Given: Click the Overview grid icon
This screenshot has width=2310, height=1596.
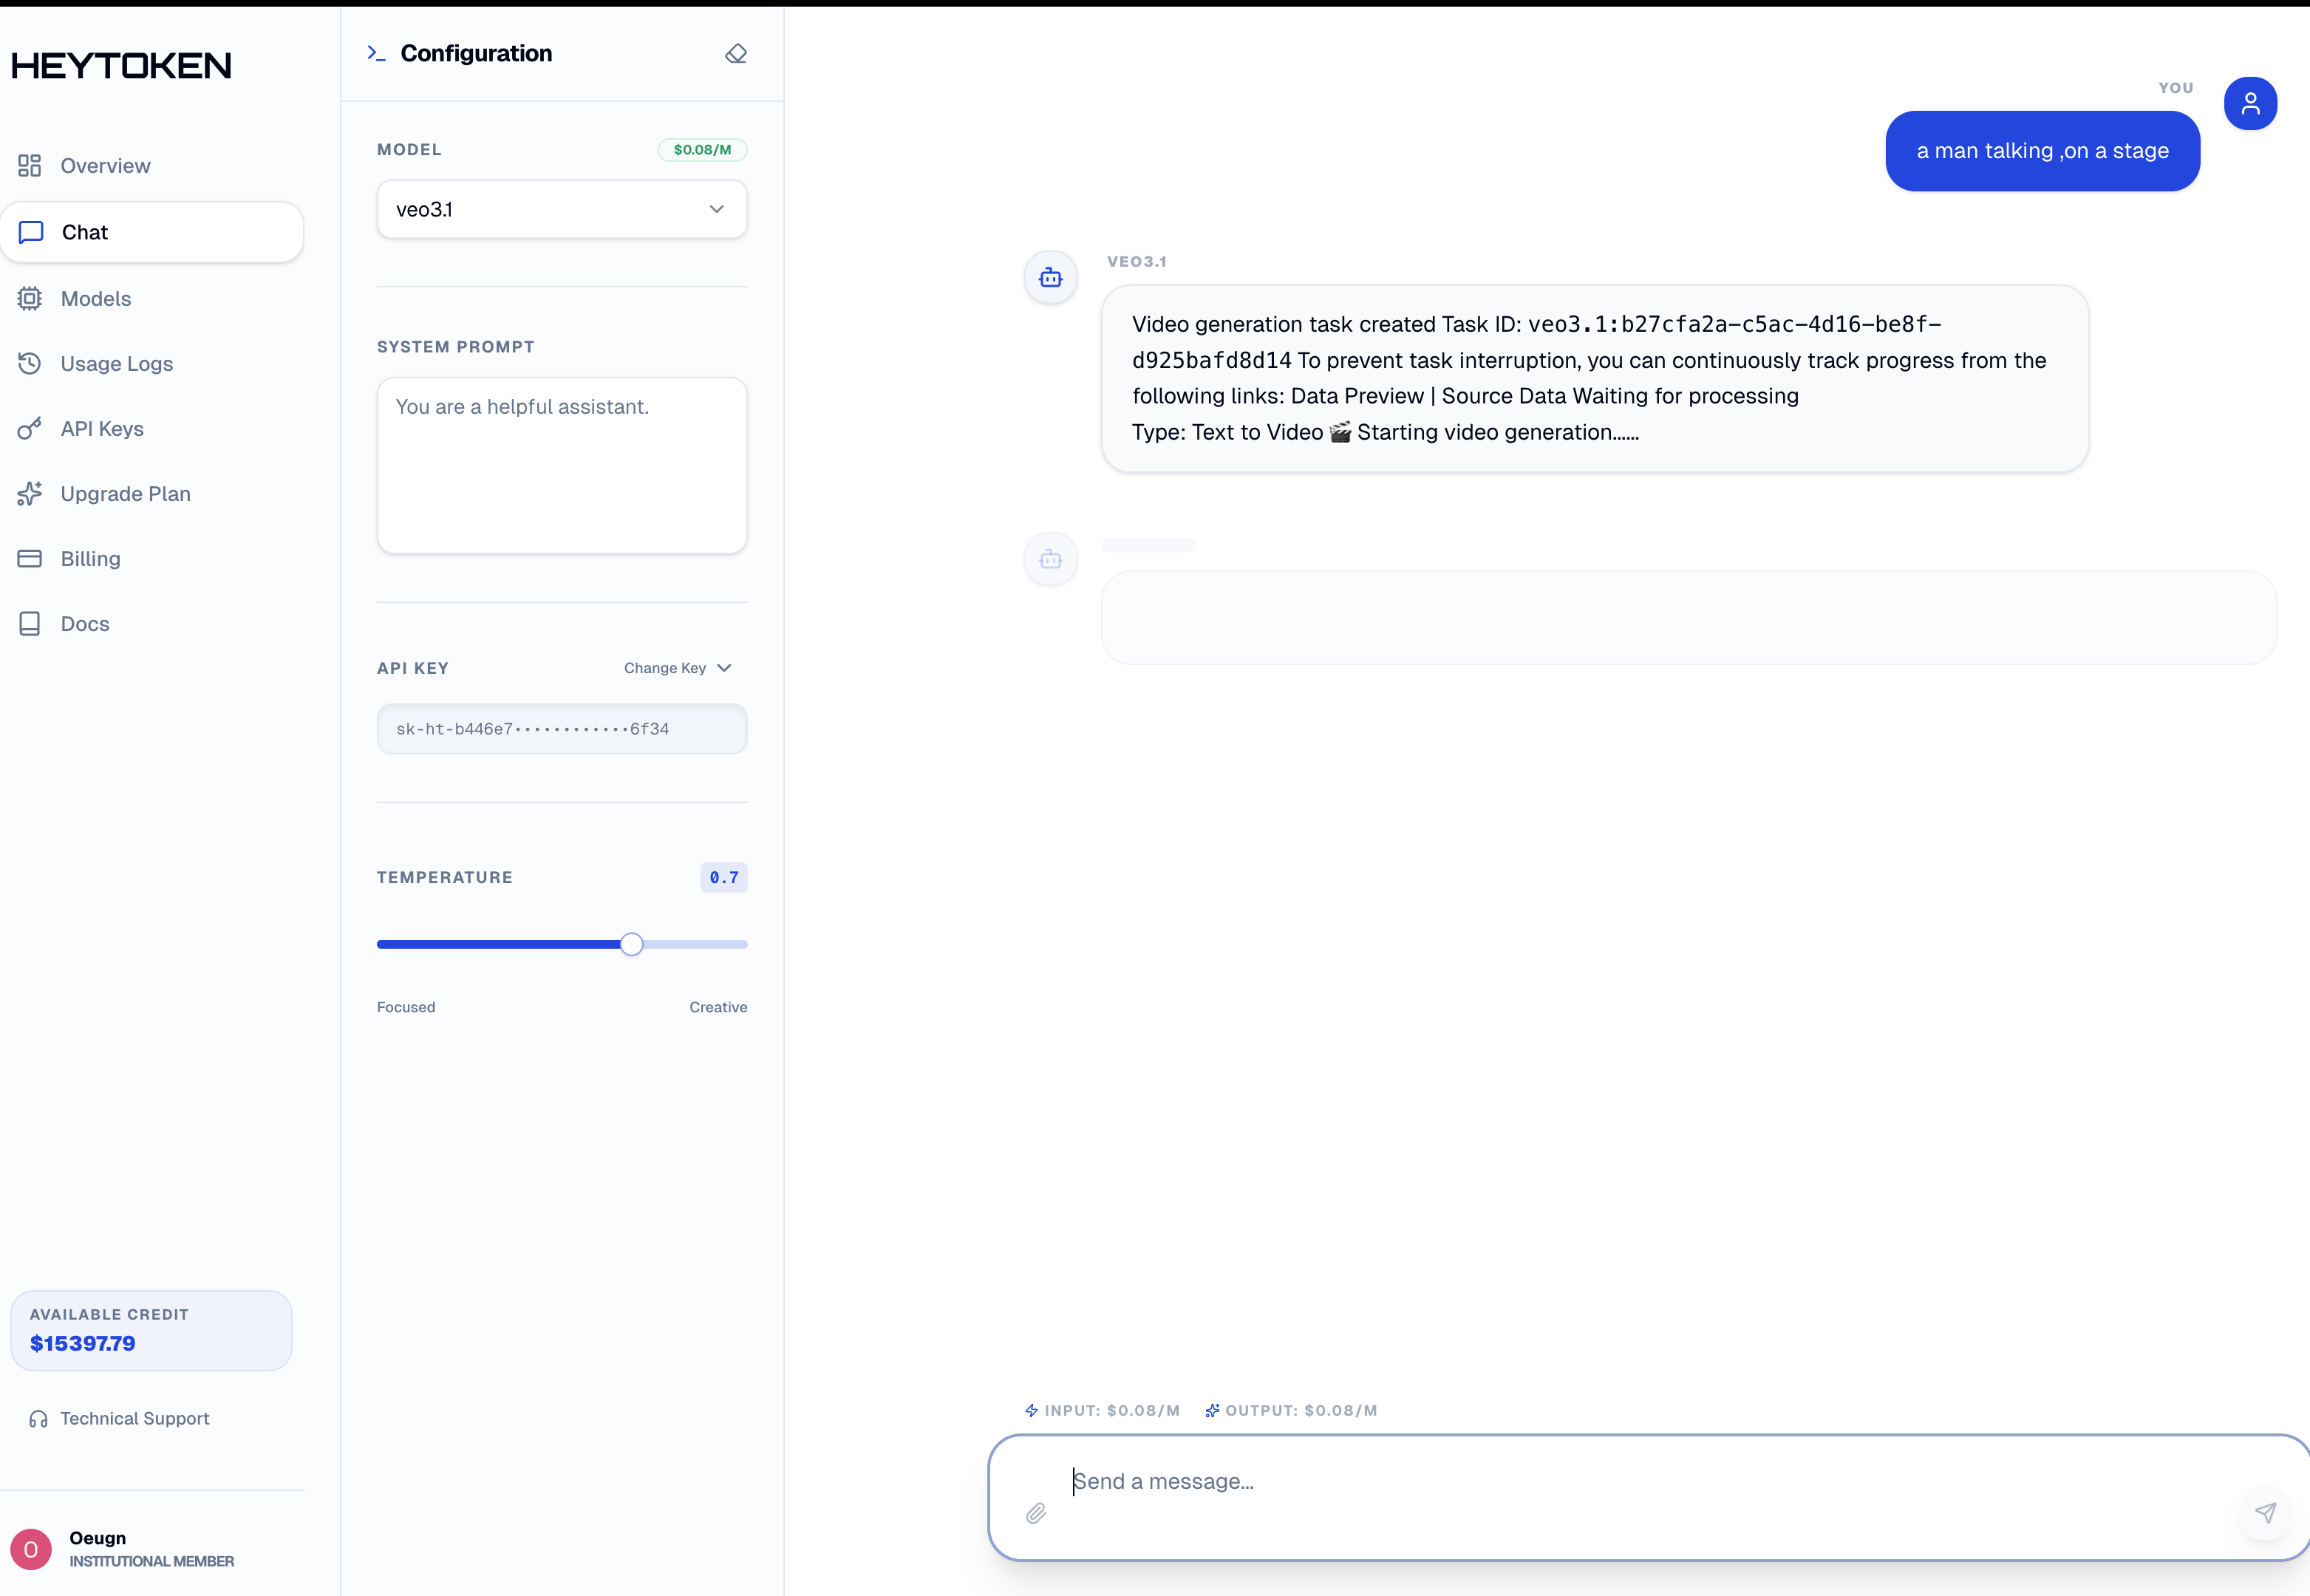Looking at the screenshot, I should click(30, 166).
